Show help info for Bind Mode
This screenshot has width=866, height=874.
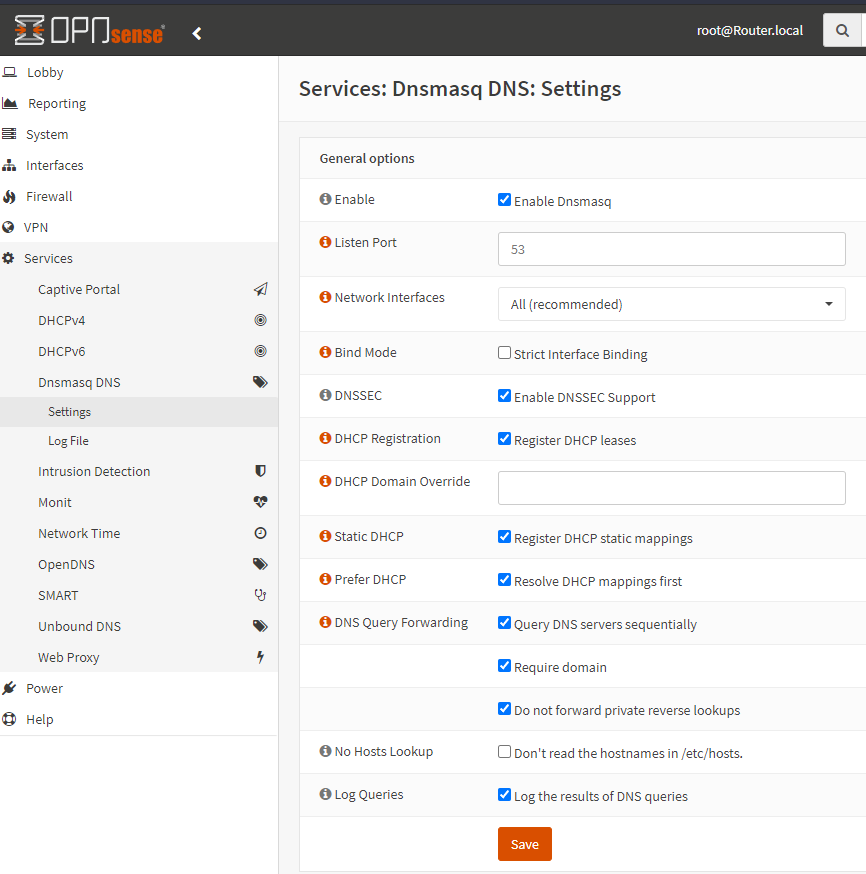(325, 352)
